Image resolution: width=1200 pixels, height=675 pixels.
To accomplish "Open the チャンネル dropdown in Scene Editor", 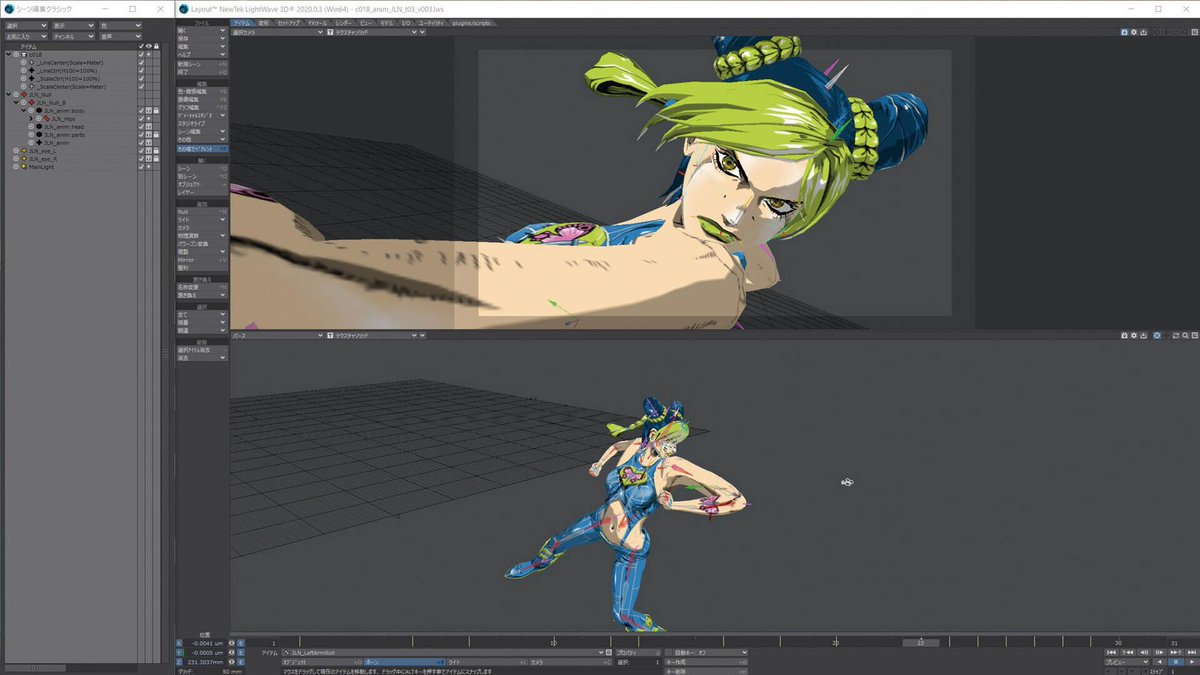I will point(73,37).
